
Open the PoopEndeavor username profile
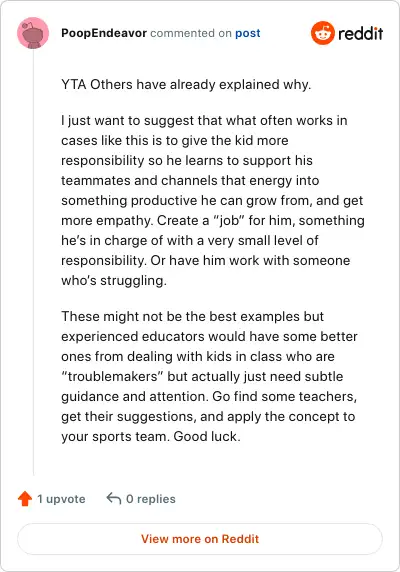(104, 33)
